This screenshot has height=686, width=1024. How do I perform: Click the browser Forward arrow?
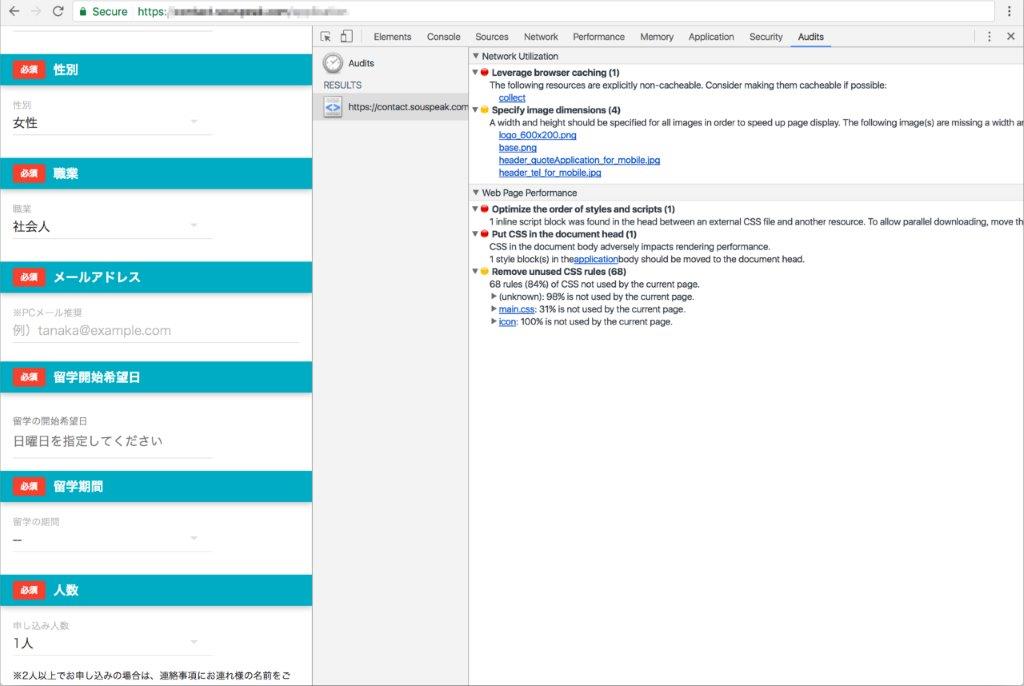(36, 11)
